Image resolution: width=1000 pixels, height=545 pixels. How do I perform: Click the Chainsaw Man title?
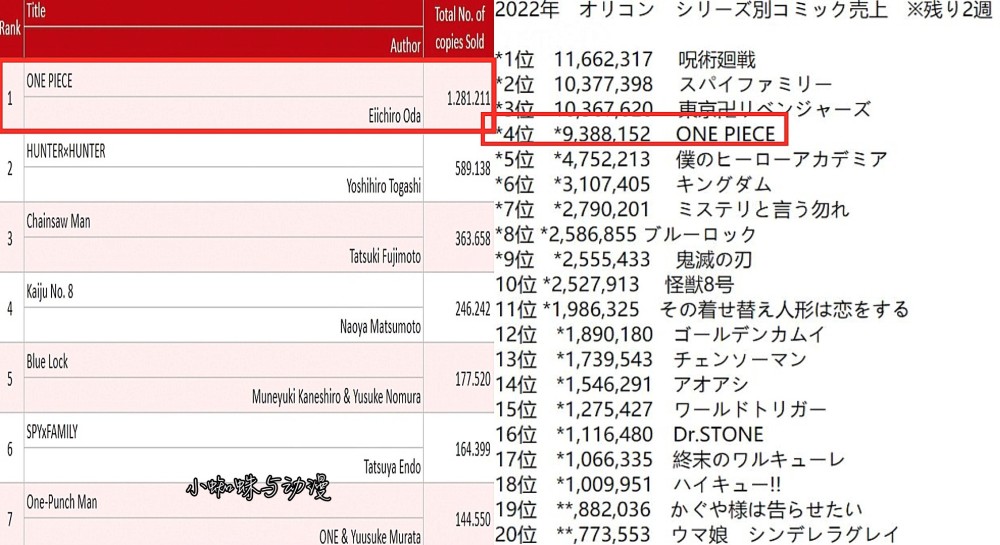tap(59, 222)
